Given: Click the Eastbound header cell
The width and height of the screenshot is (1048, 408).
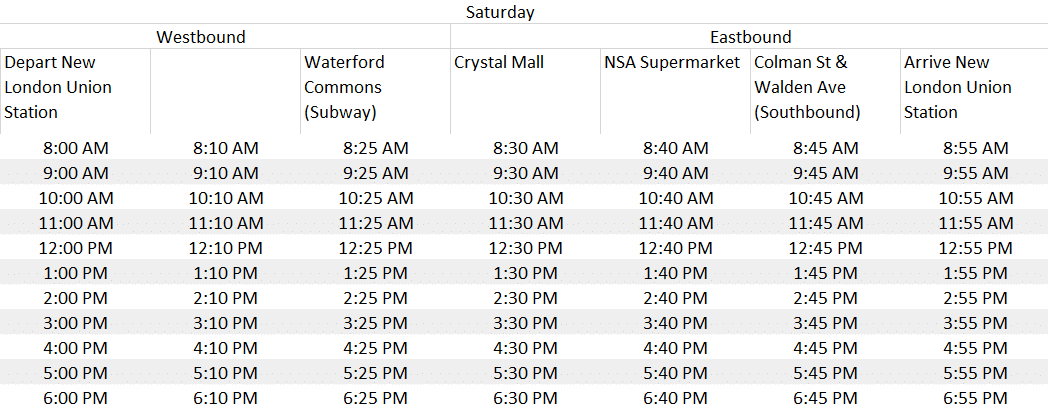Looking at the screenshot, I should tap(749, 36).
